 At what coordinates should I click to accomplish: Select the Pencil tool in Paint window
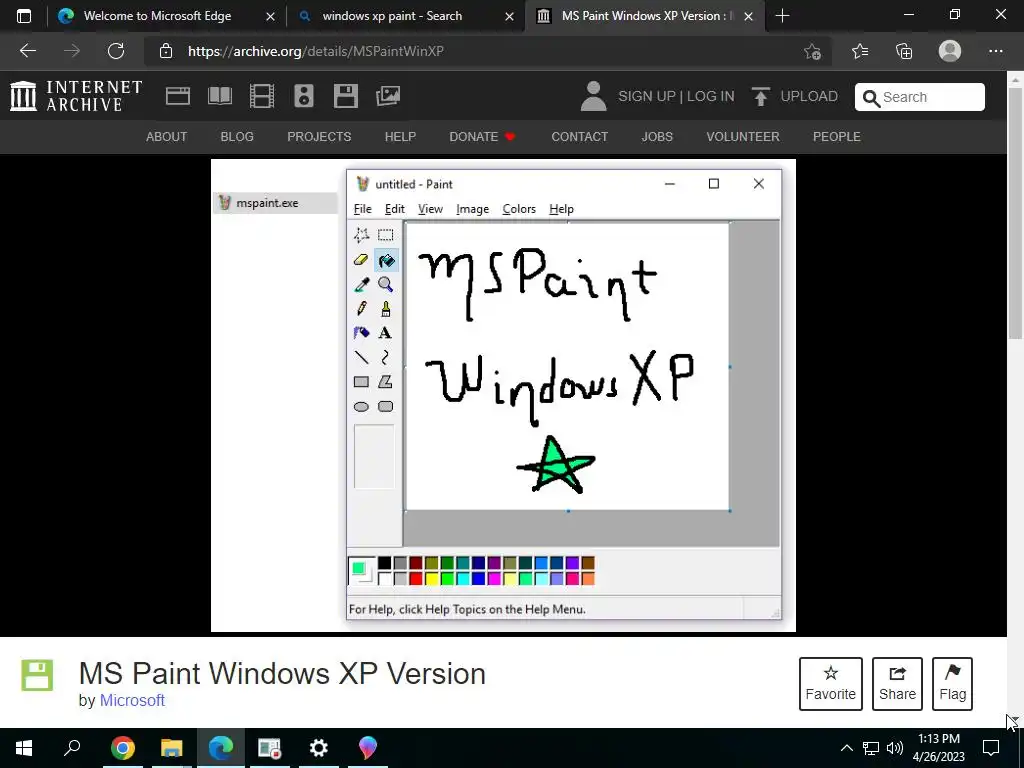click(361, 308)
